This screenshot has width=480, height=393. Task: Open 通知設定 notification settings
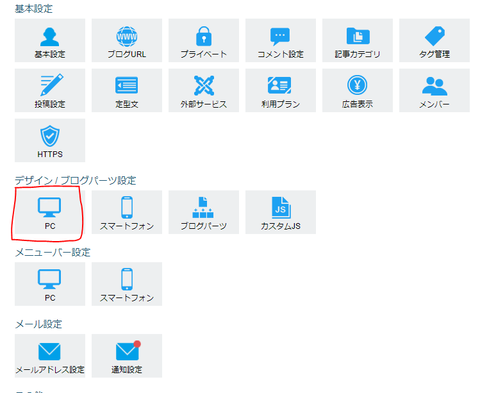(x=127, y=356)
